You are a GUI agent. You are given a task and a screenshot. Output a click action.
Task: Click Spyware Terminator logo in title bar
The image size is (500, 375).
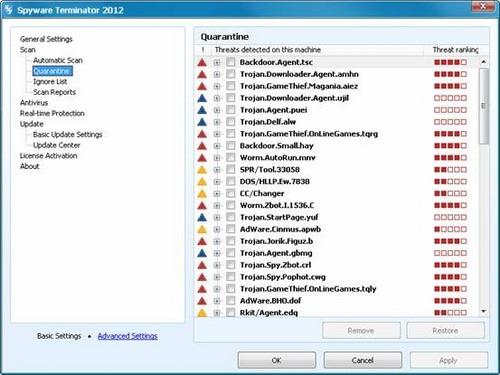point(8,10)
